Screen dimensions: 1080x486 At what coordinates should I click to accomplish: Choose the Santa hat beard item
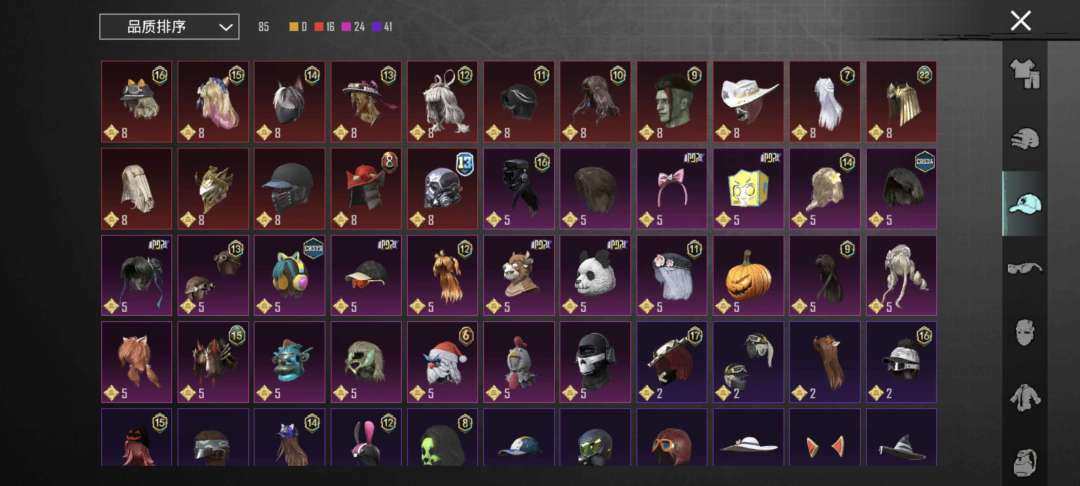coord(442,362)
